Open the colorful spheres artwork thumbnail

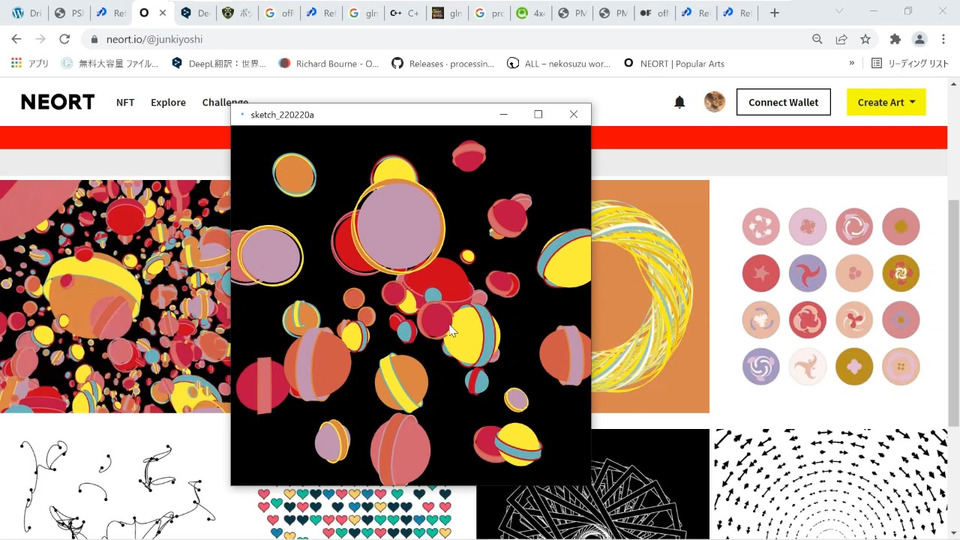point(115,296)
